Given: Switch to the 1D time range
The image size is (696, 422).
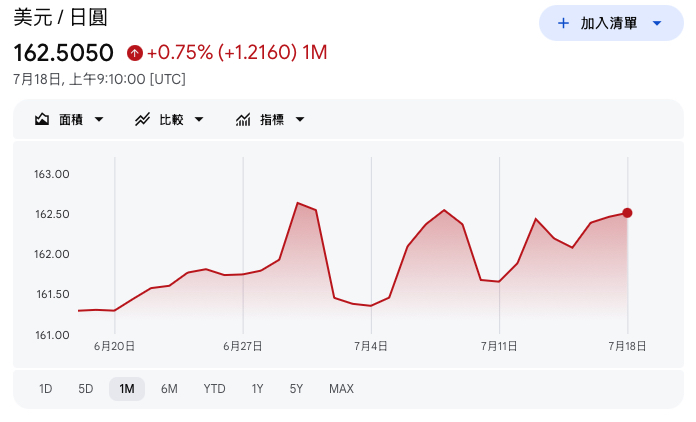Looking at the screenshot, I should pyautogui.click(x=45, y=389).
